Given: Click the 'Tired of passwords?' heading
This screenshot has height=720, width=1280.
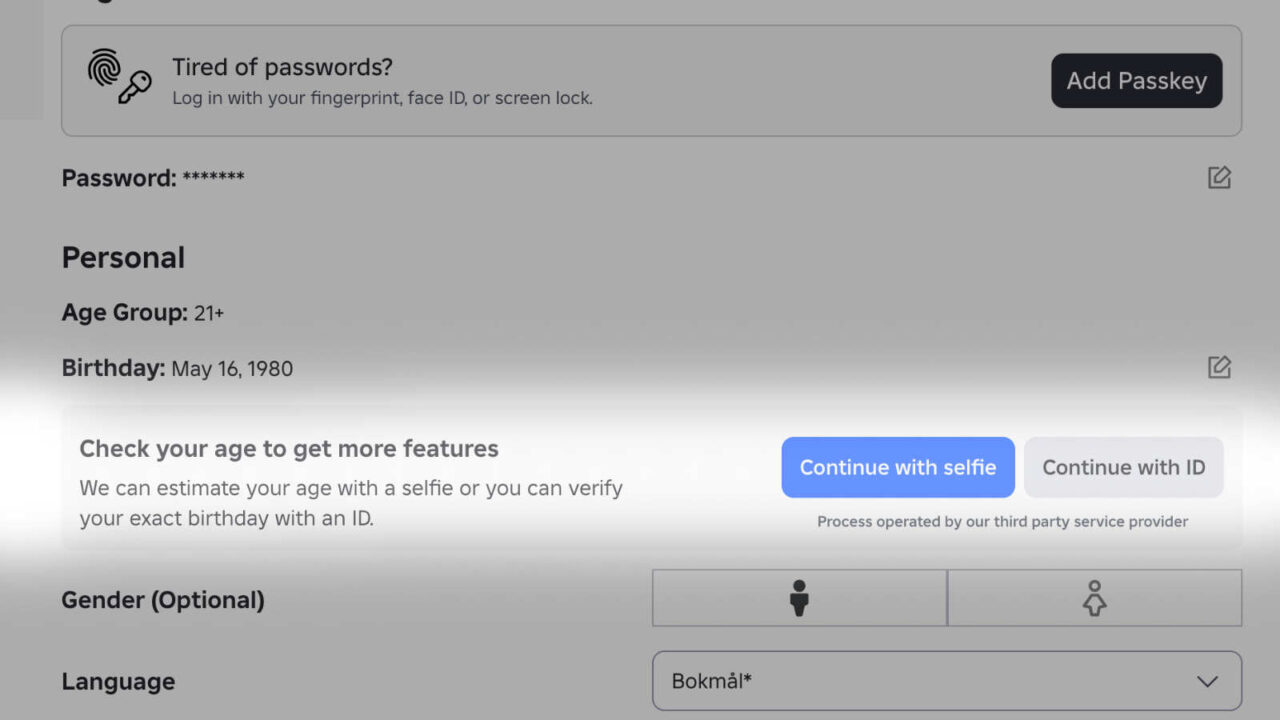Looking at the screenshot, I should (x=282, y=67).
